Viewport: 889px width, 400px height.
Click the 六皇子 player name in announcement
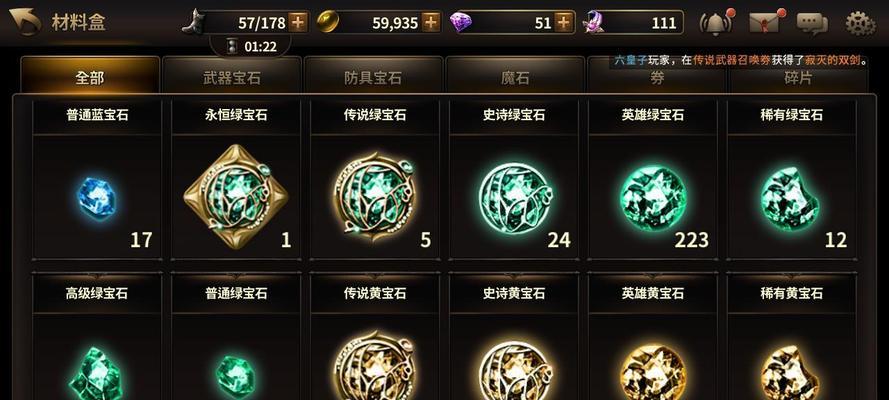click(630, 61)
